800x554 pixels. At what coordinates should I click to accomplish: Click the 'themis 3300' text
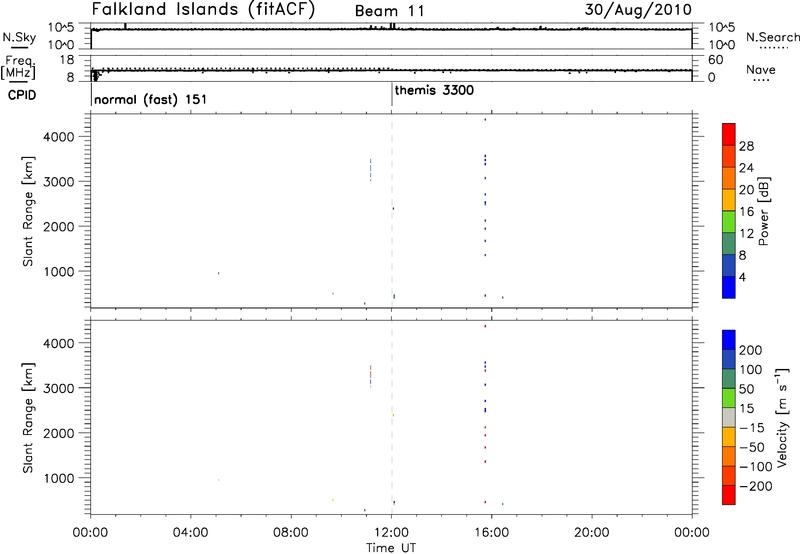click(x=434, y=90)
